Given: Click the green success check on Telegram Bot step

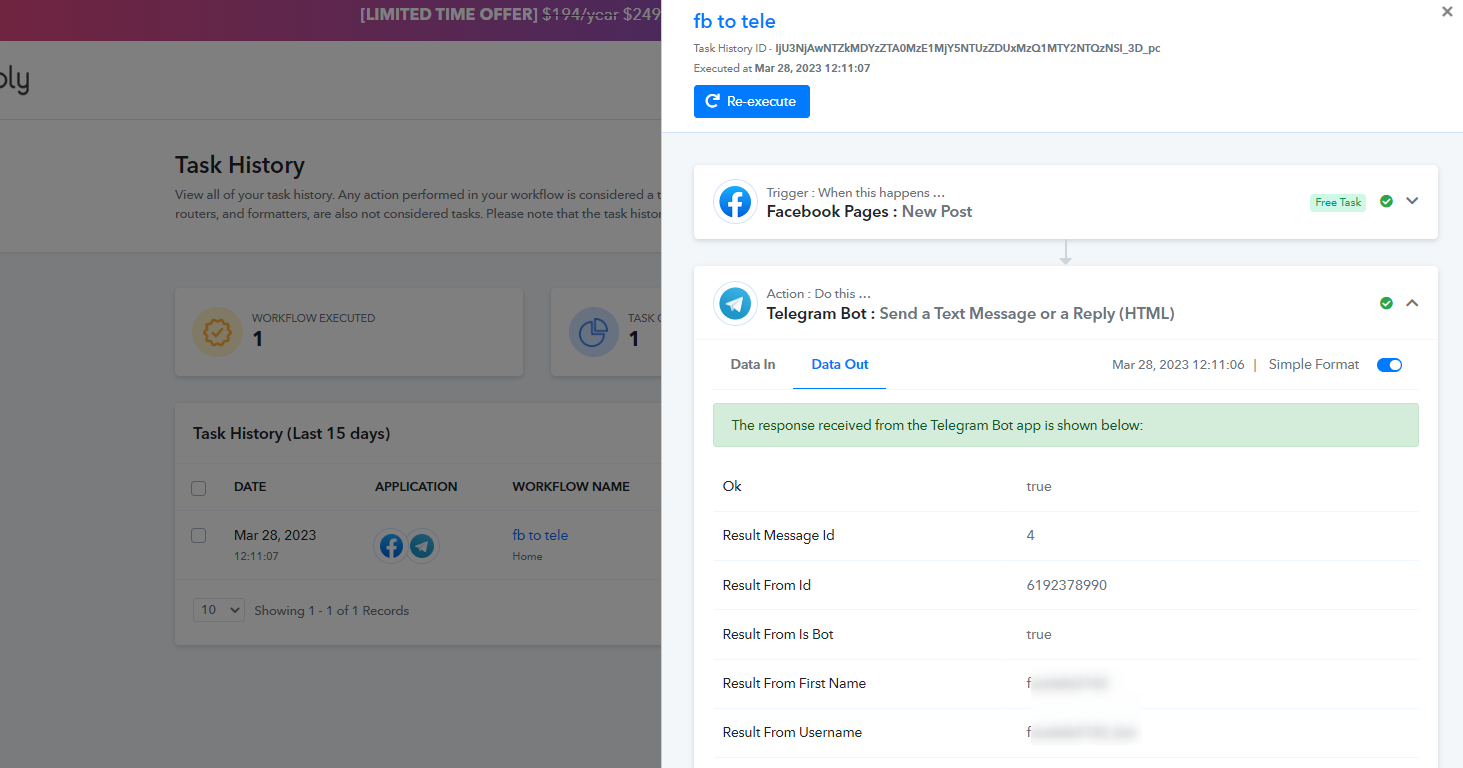Looking at the screenshot, I should click(1386, 303).
